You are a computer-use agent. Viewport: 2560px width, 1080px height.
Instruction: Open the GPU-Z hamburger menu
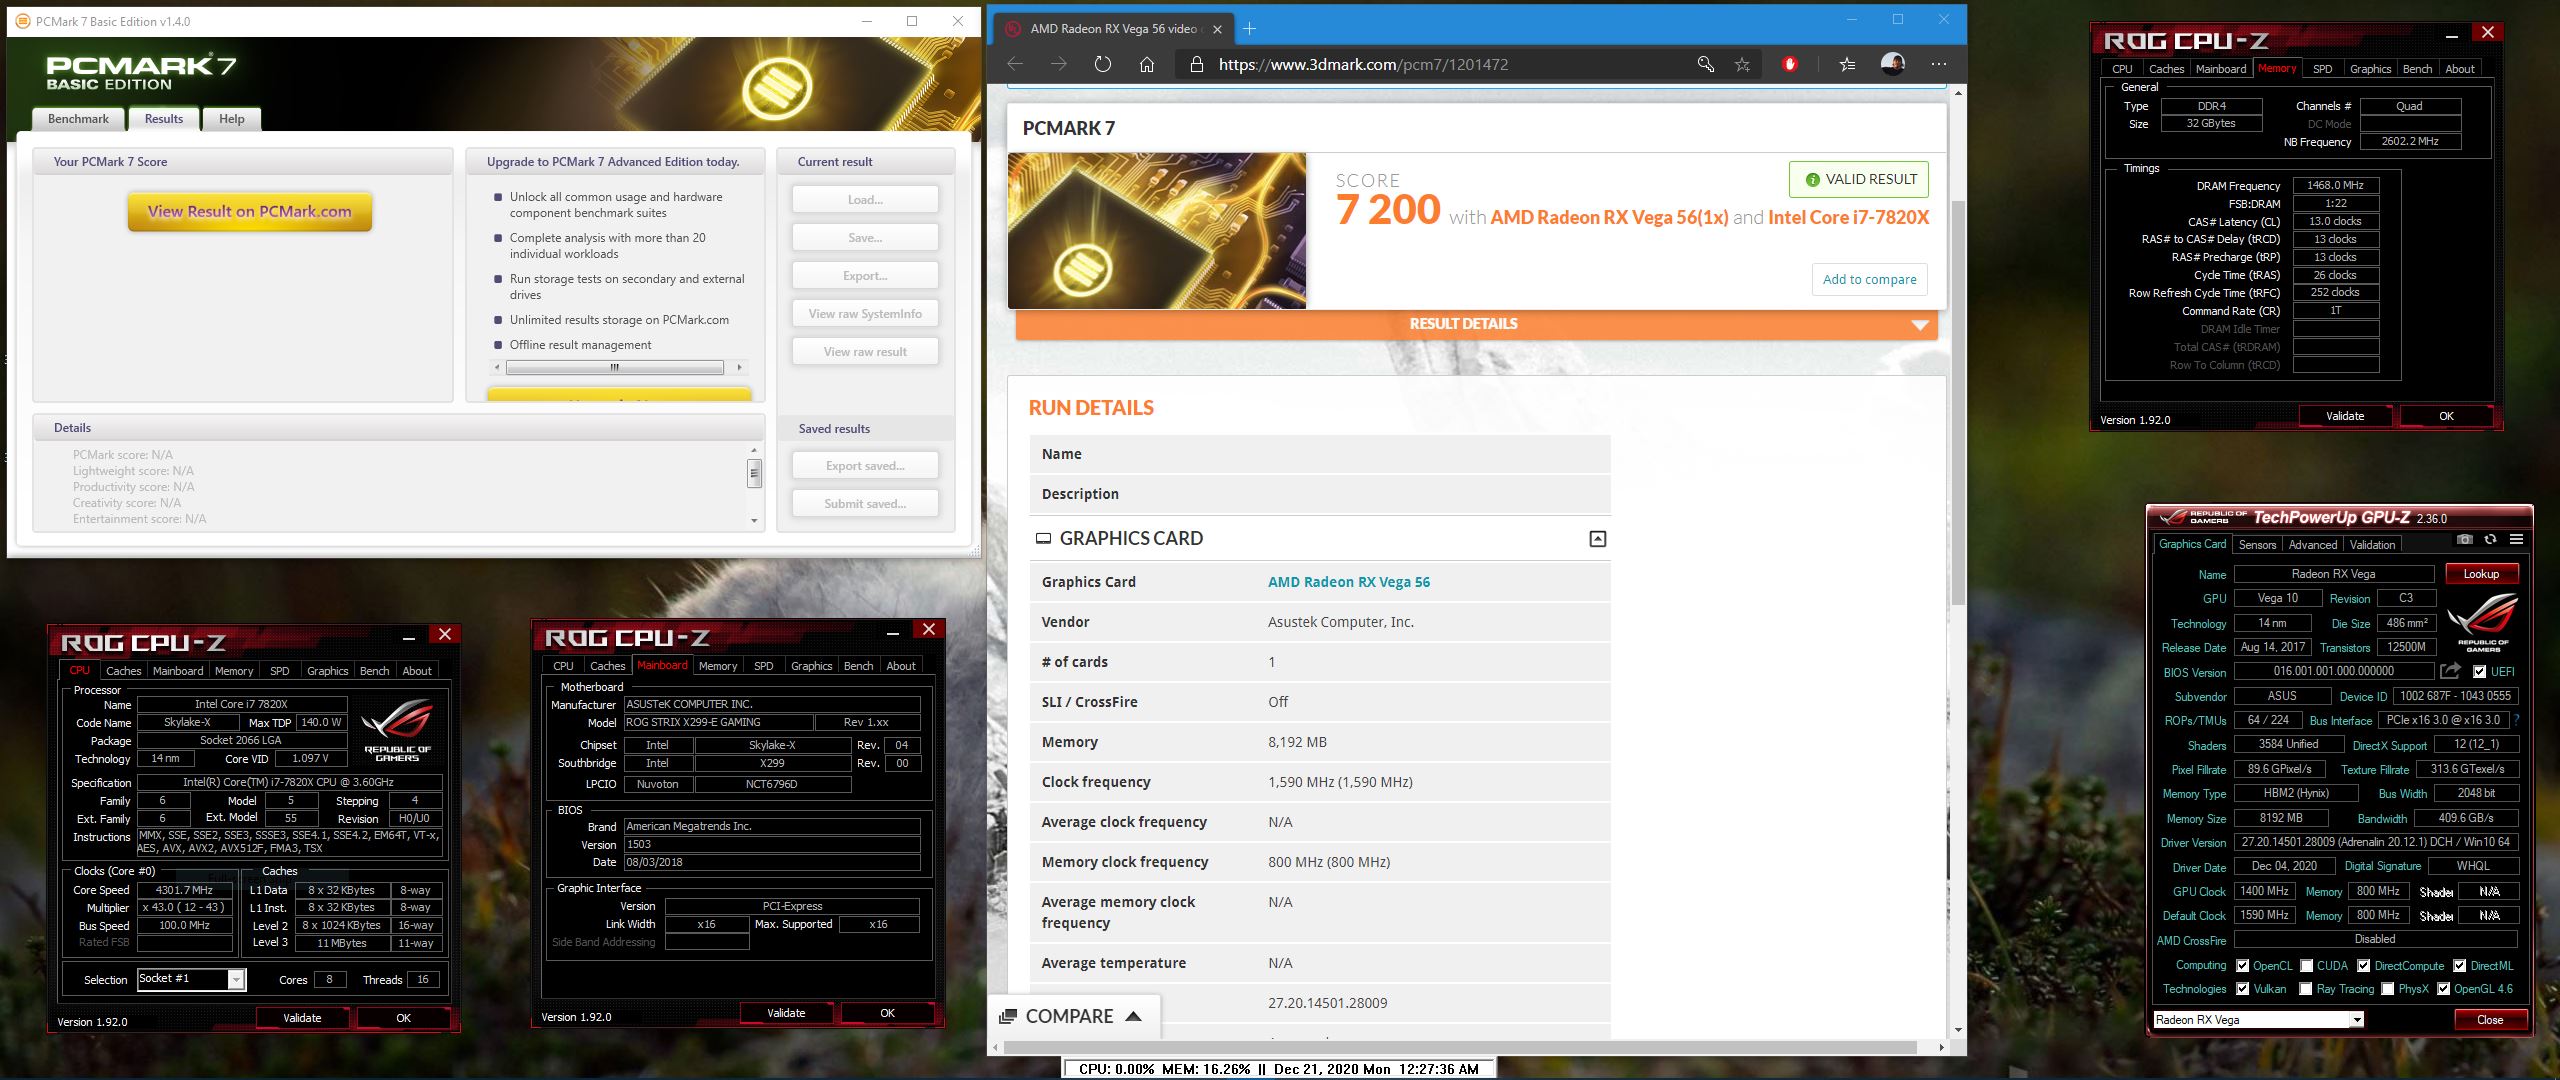point(2516,539)
